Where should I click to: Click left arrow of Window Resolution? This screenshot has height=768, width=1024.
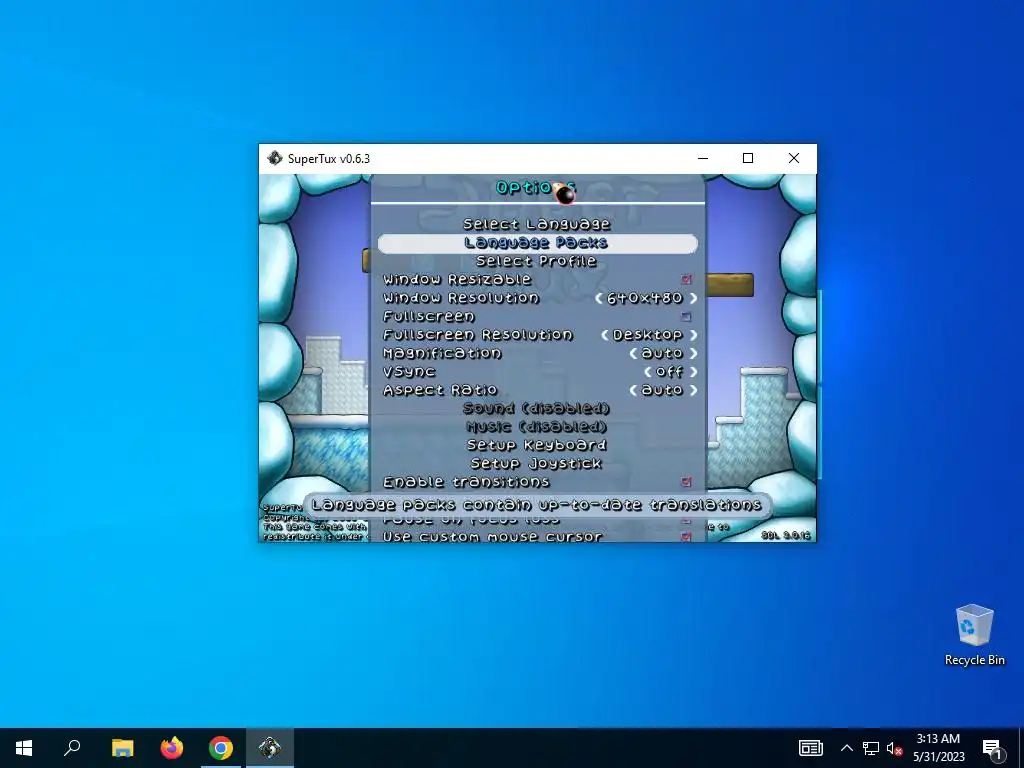598,298
